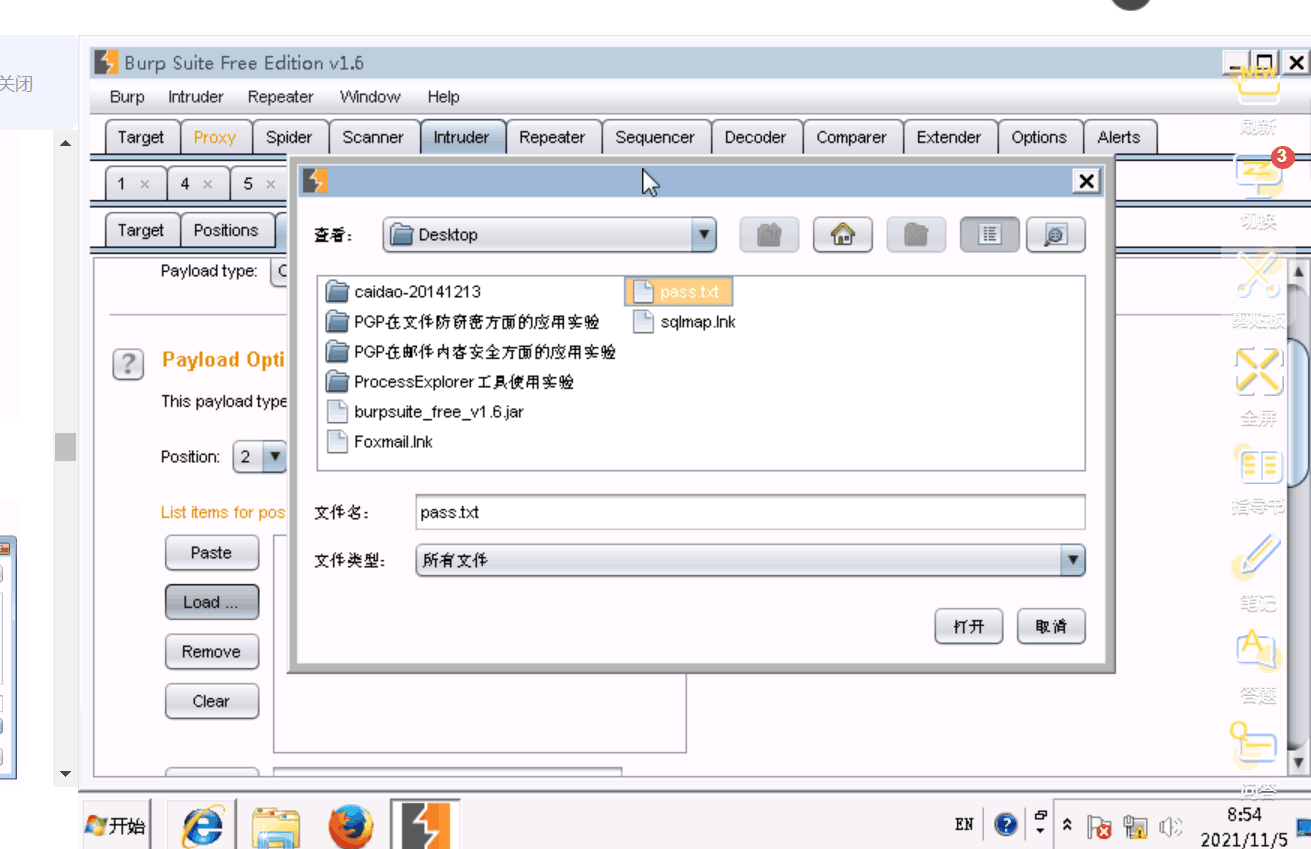Switch to the Alerts tab
Viewport: 1311px width, 849px height.
click(x=1119, y=138)
